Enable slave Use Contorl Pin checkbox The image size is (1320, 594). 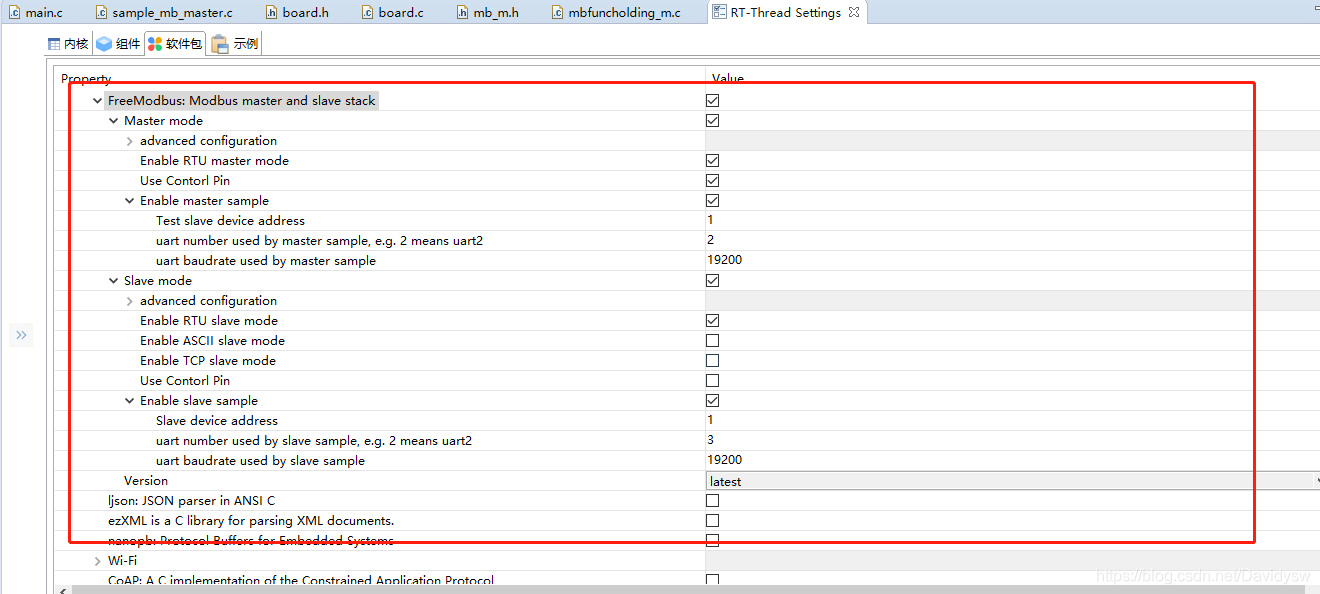coord(713,380)
